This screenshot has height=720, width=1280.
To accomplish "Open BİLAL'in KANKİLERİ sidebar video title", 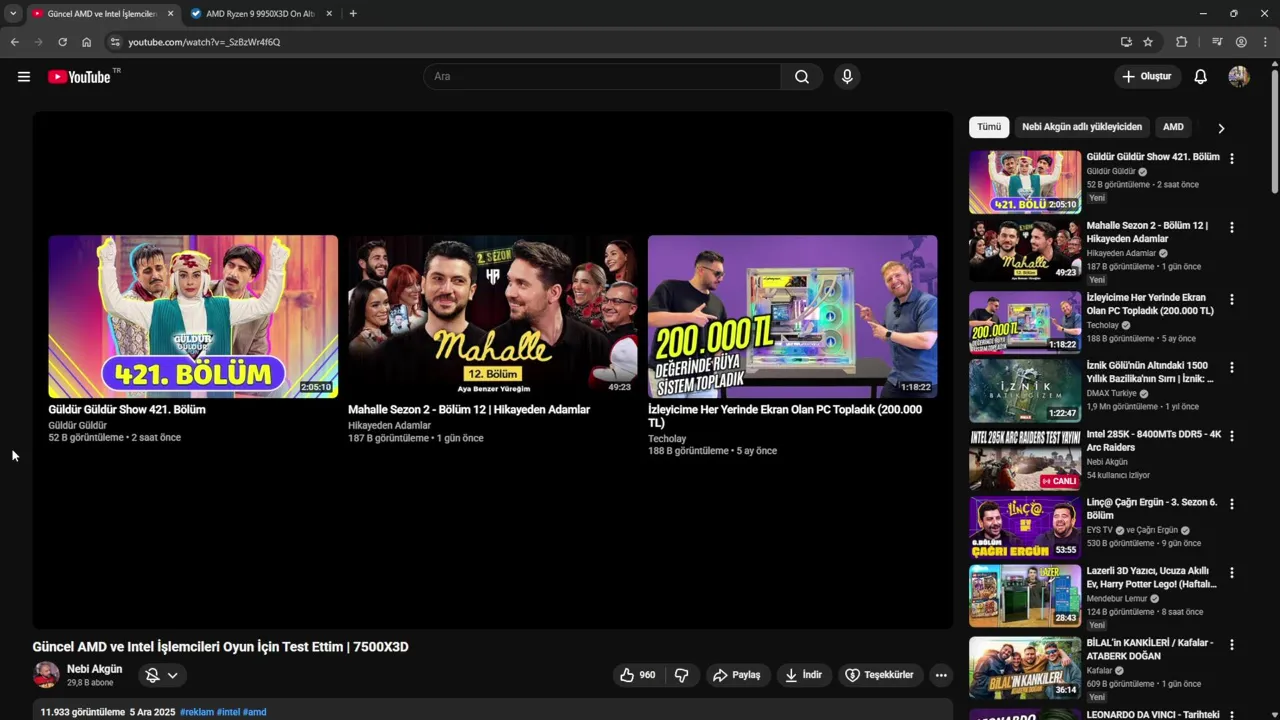I will tap(1150, 649).
